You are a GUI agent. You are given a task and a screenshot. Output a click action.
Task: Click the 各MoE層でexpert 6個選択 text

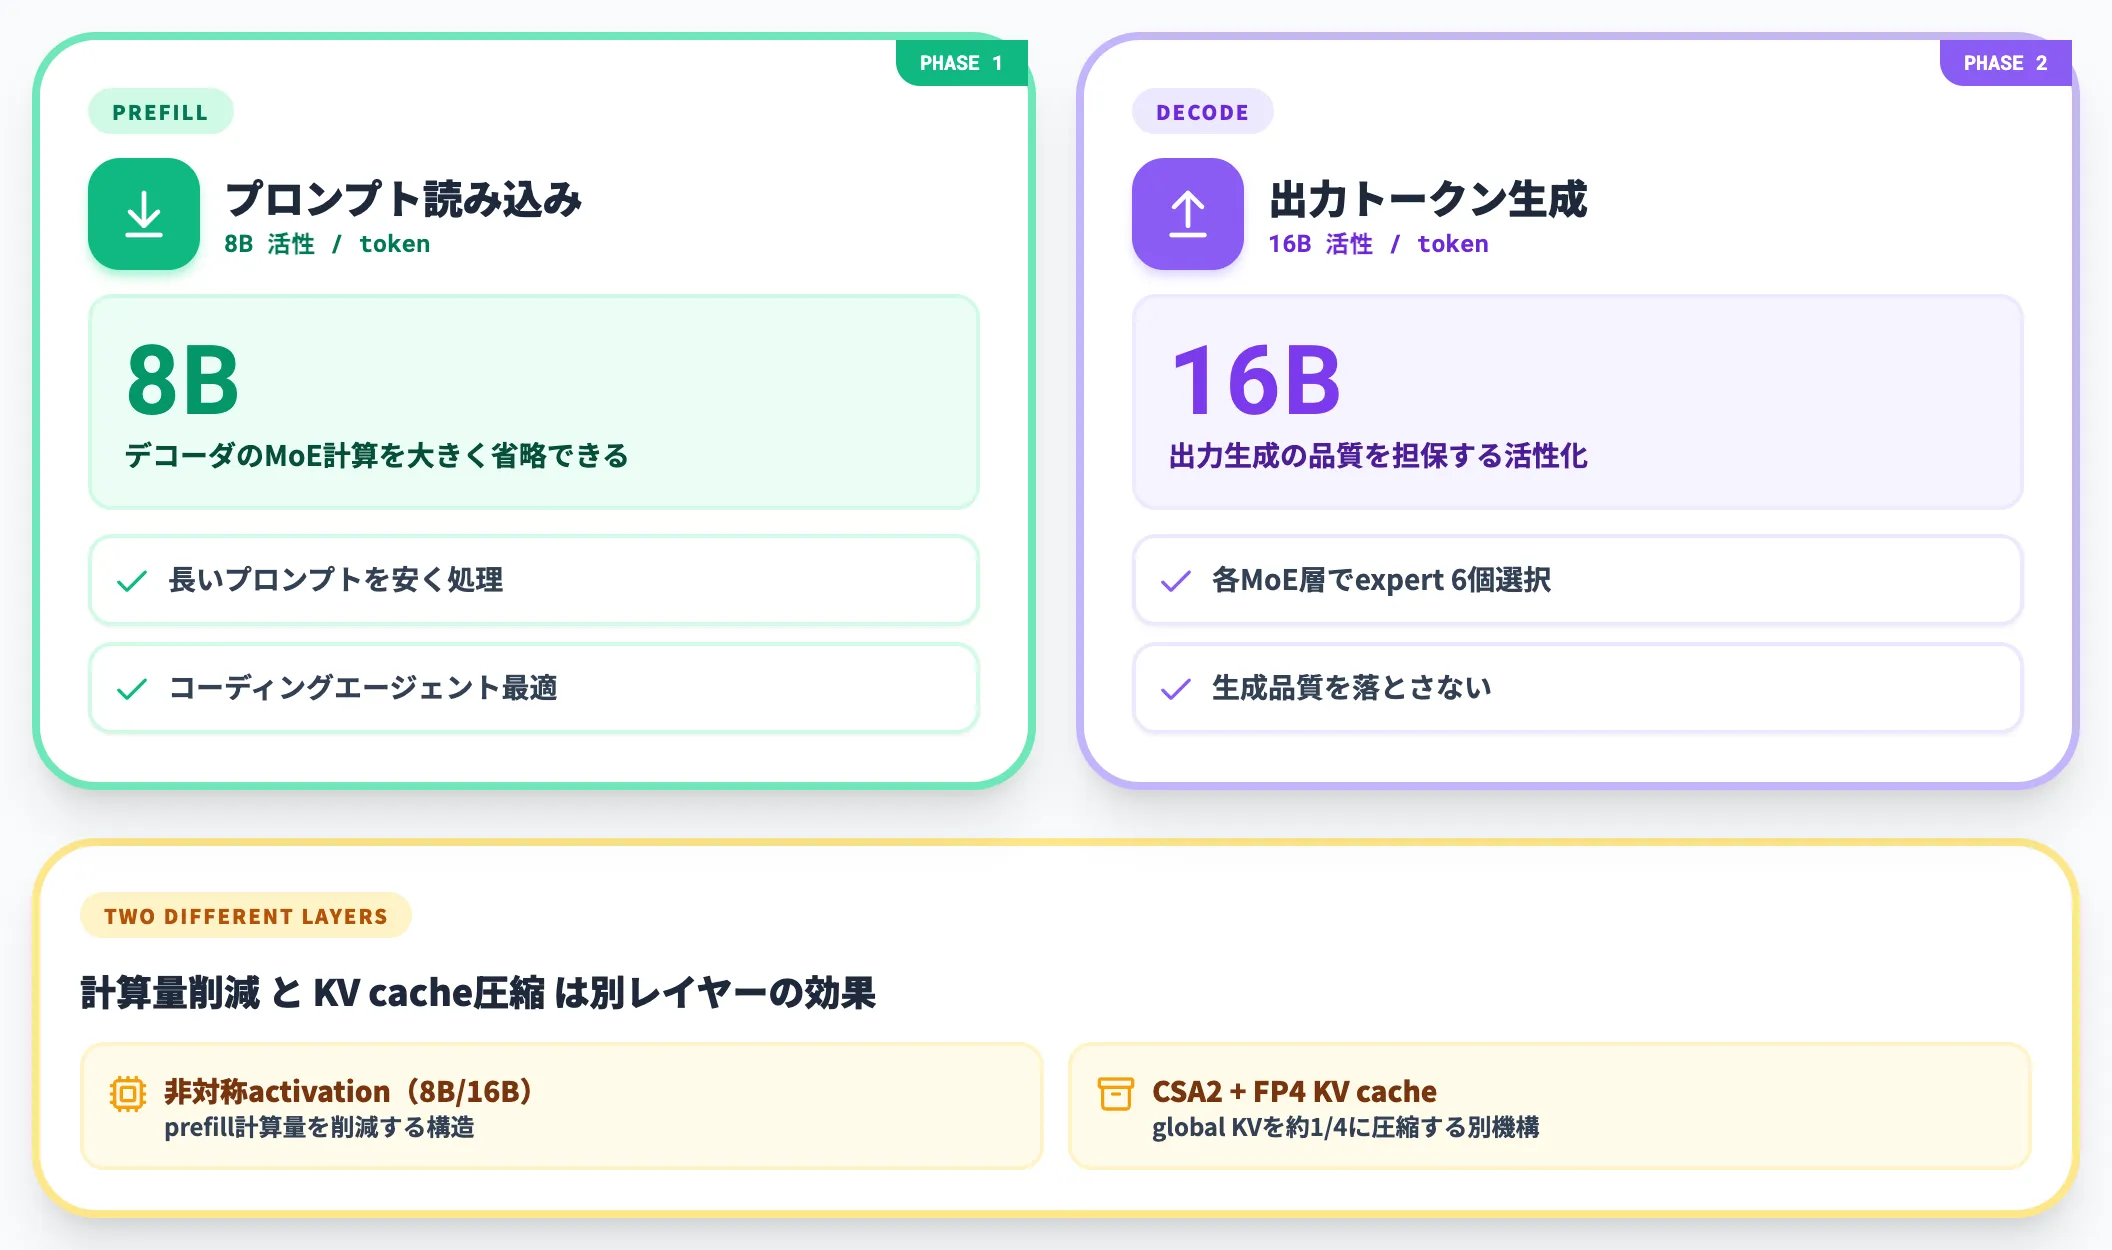[1382, 580]
